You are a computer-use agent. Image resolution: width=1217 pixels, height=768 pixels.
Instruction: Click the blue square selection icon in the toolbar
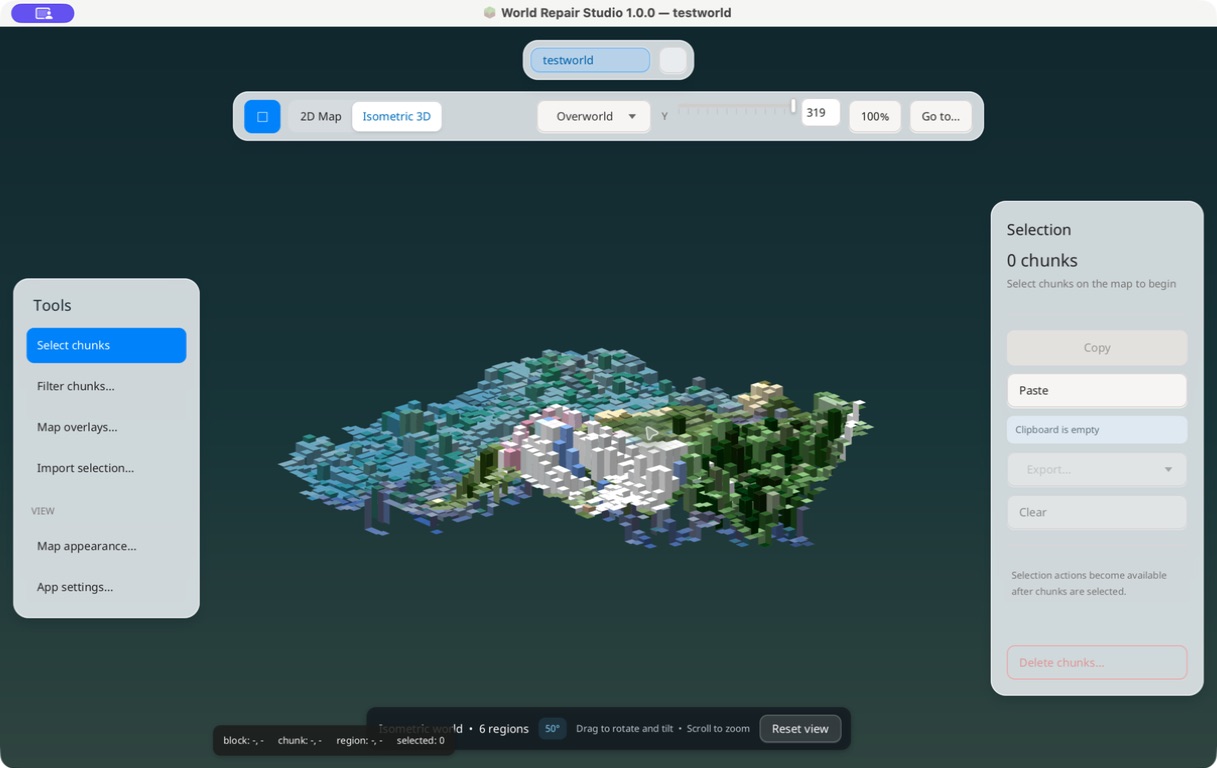pos(262,116)
